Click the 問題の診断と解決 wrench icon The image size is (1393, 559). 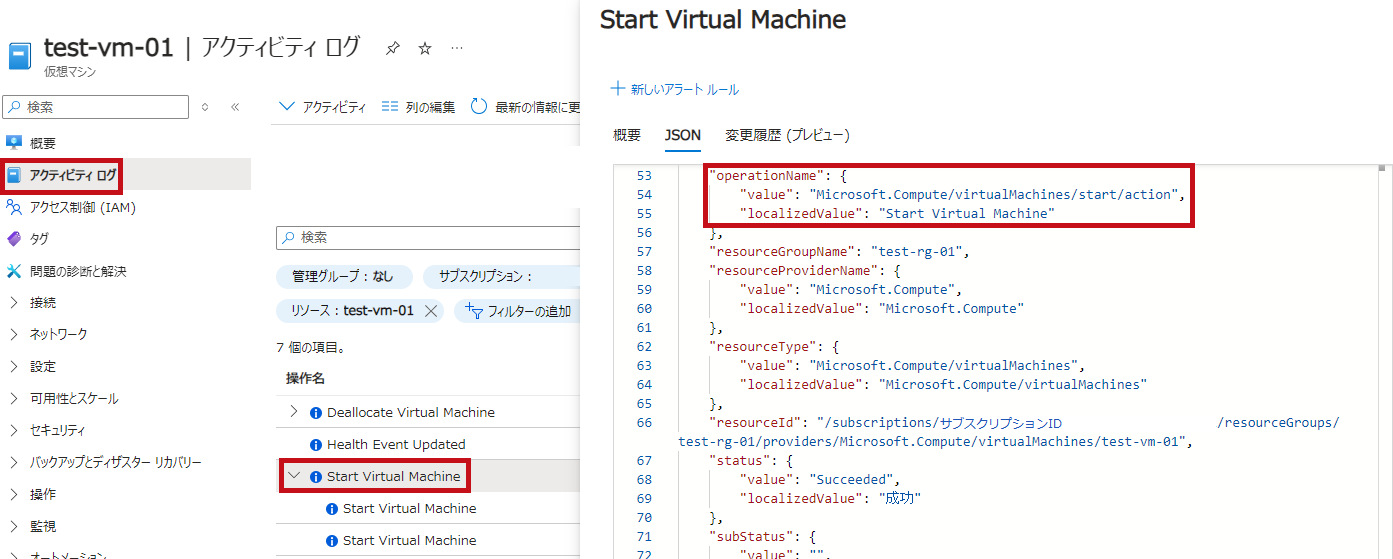tap(14, 271)
